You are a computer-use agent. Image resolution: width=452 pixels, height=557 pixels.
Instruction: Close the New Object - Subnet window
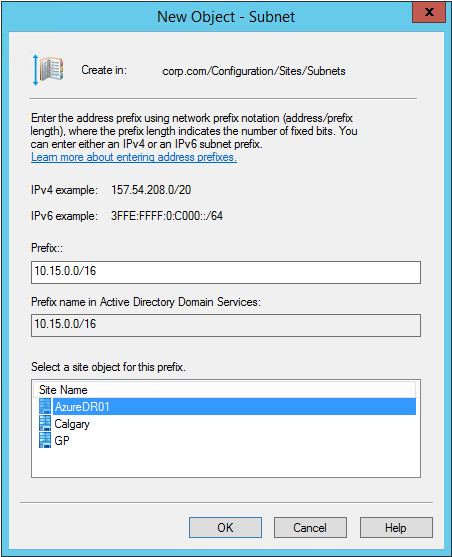click(x=429, y=12)
